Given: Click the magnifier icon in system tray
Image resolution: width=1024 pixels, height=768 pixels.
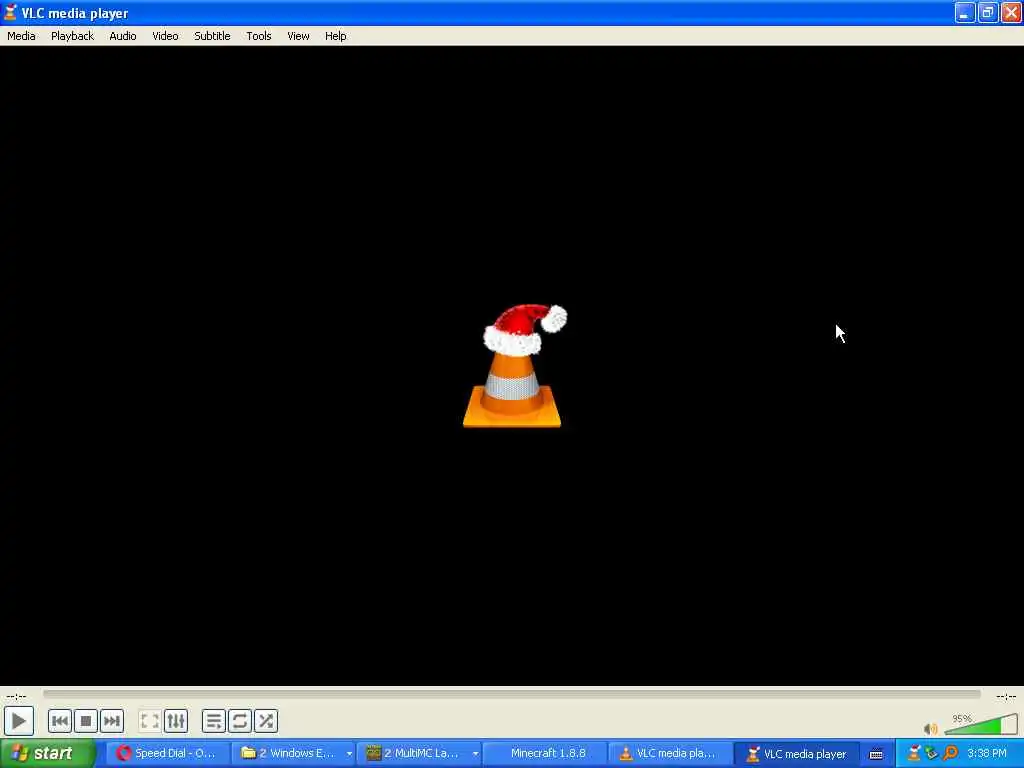Looking at the screenshot, I should pos(950,754).
